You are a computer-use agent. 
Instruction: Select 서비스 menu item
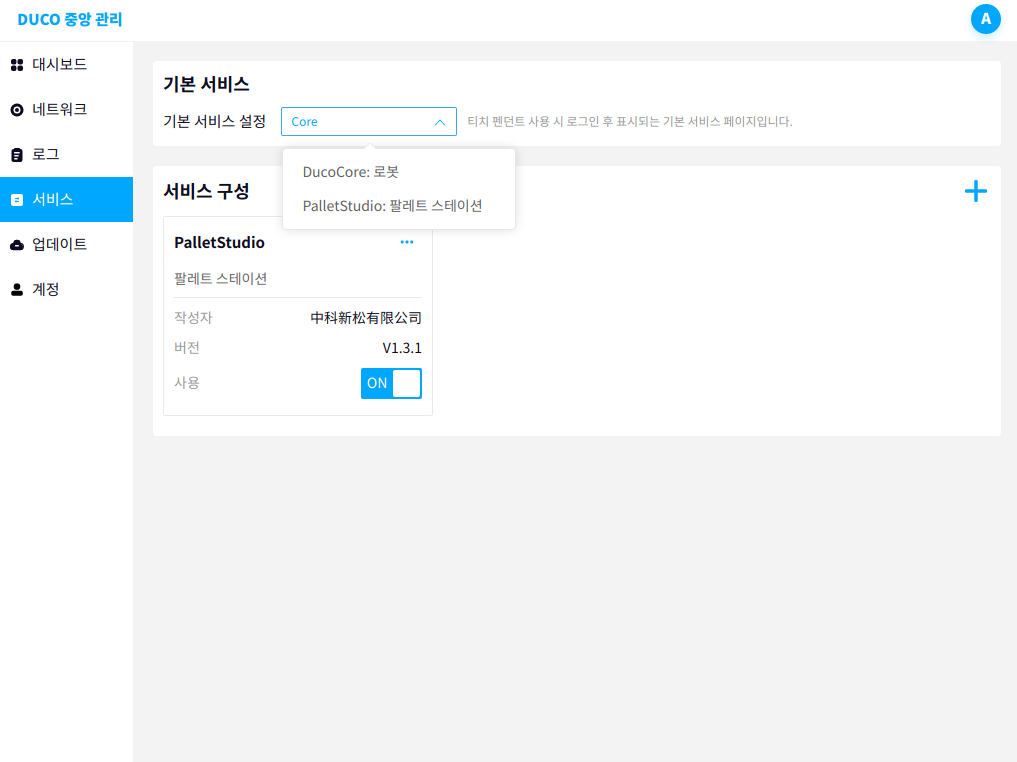pos(66,200)
